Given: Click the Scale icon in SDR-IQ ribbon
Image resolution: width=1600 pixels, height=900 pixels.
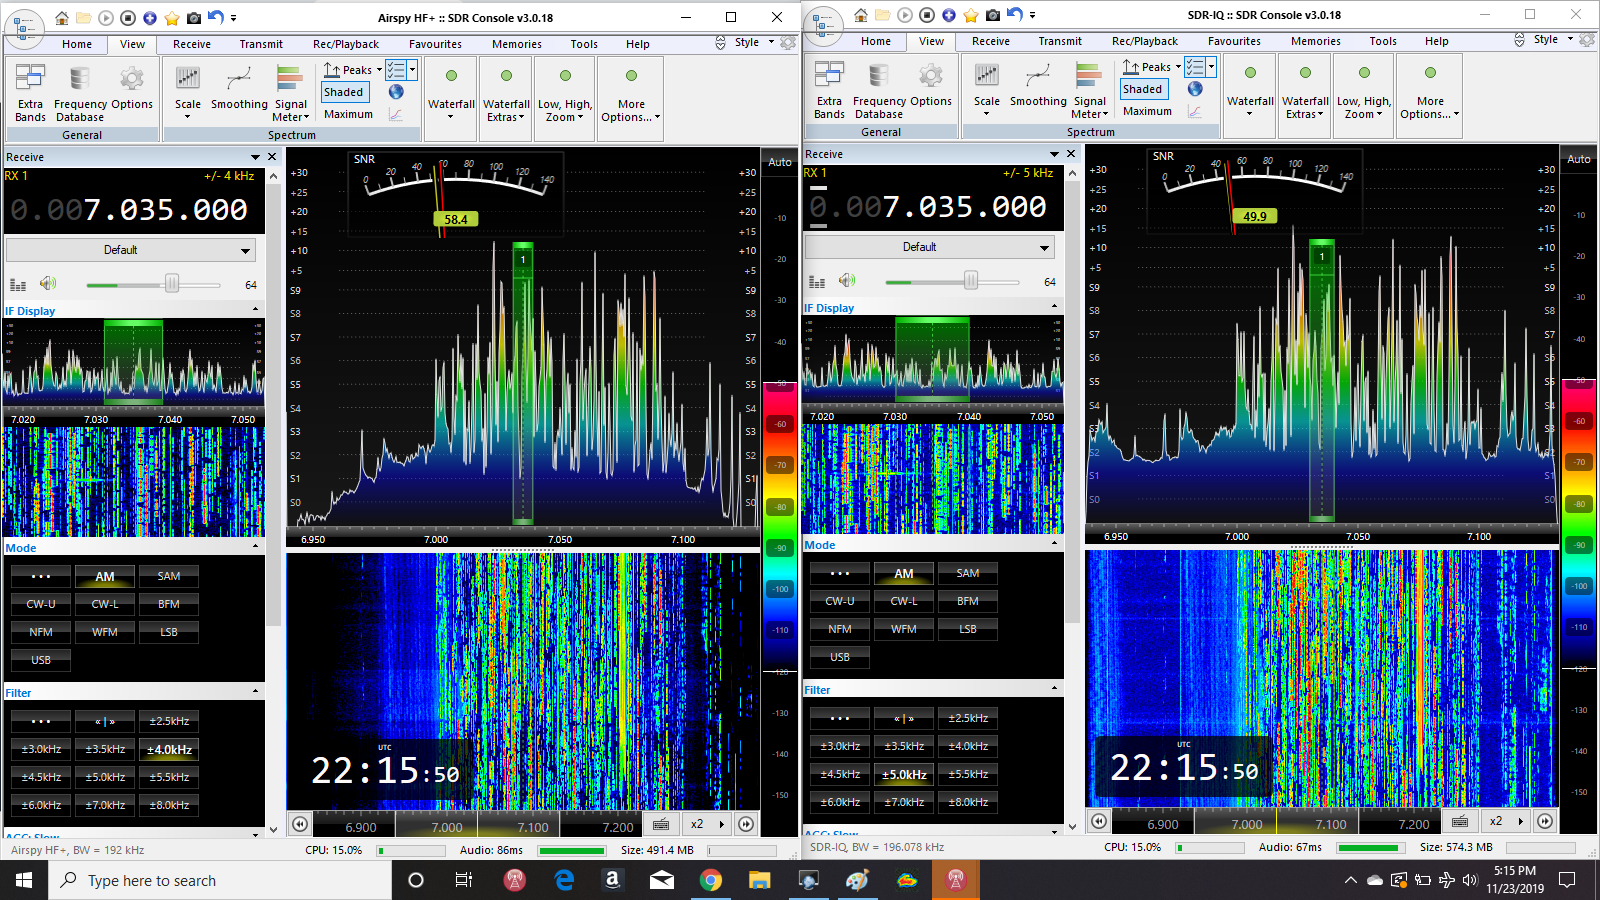Looking at the screenshot, I should [x=986, y=76].
